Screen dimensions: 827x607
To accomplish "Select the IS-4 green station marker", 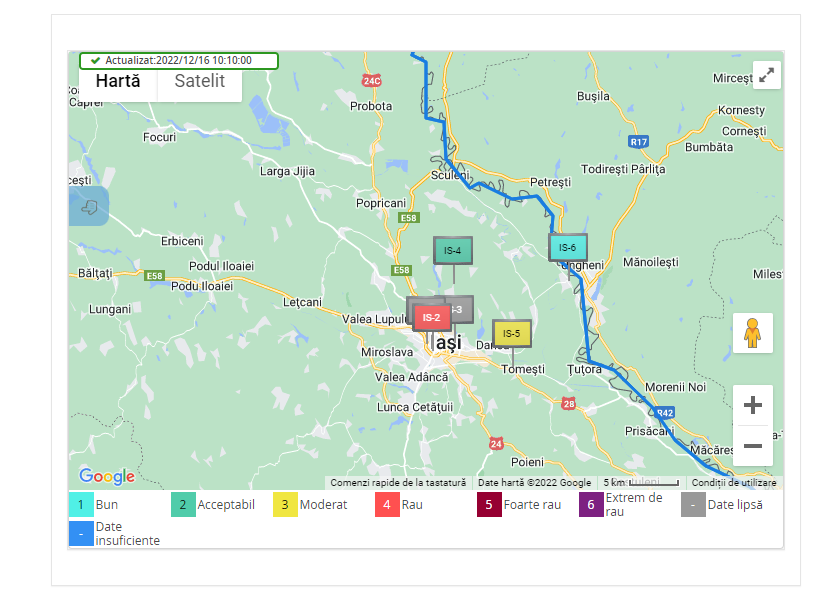I will click(453, 250).
